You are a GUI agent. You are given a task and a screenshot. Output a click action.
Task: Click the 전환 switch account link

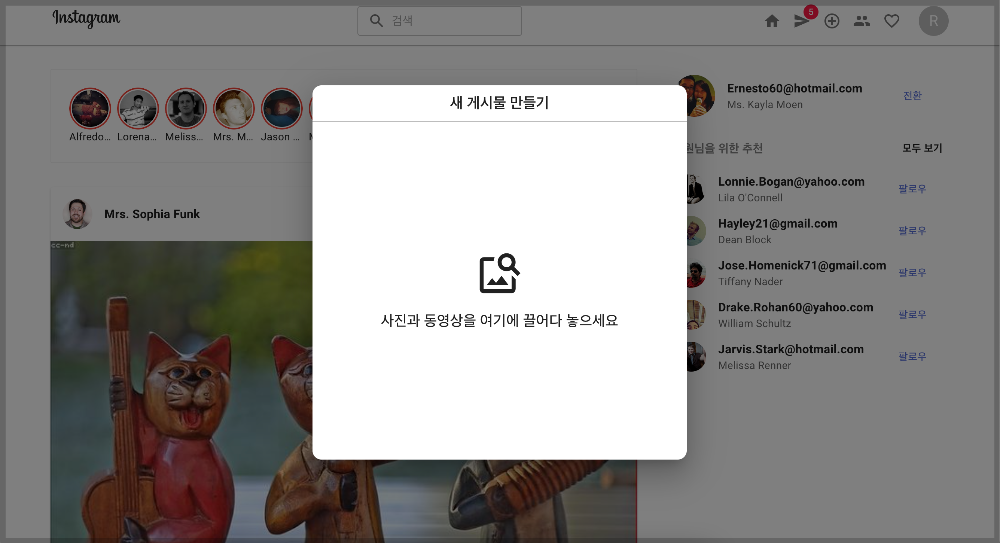tap(912, 96)
